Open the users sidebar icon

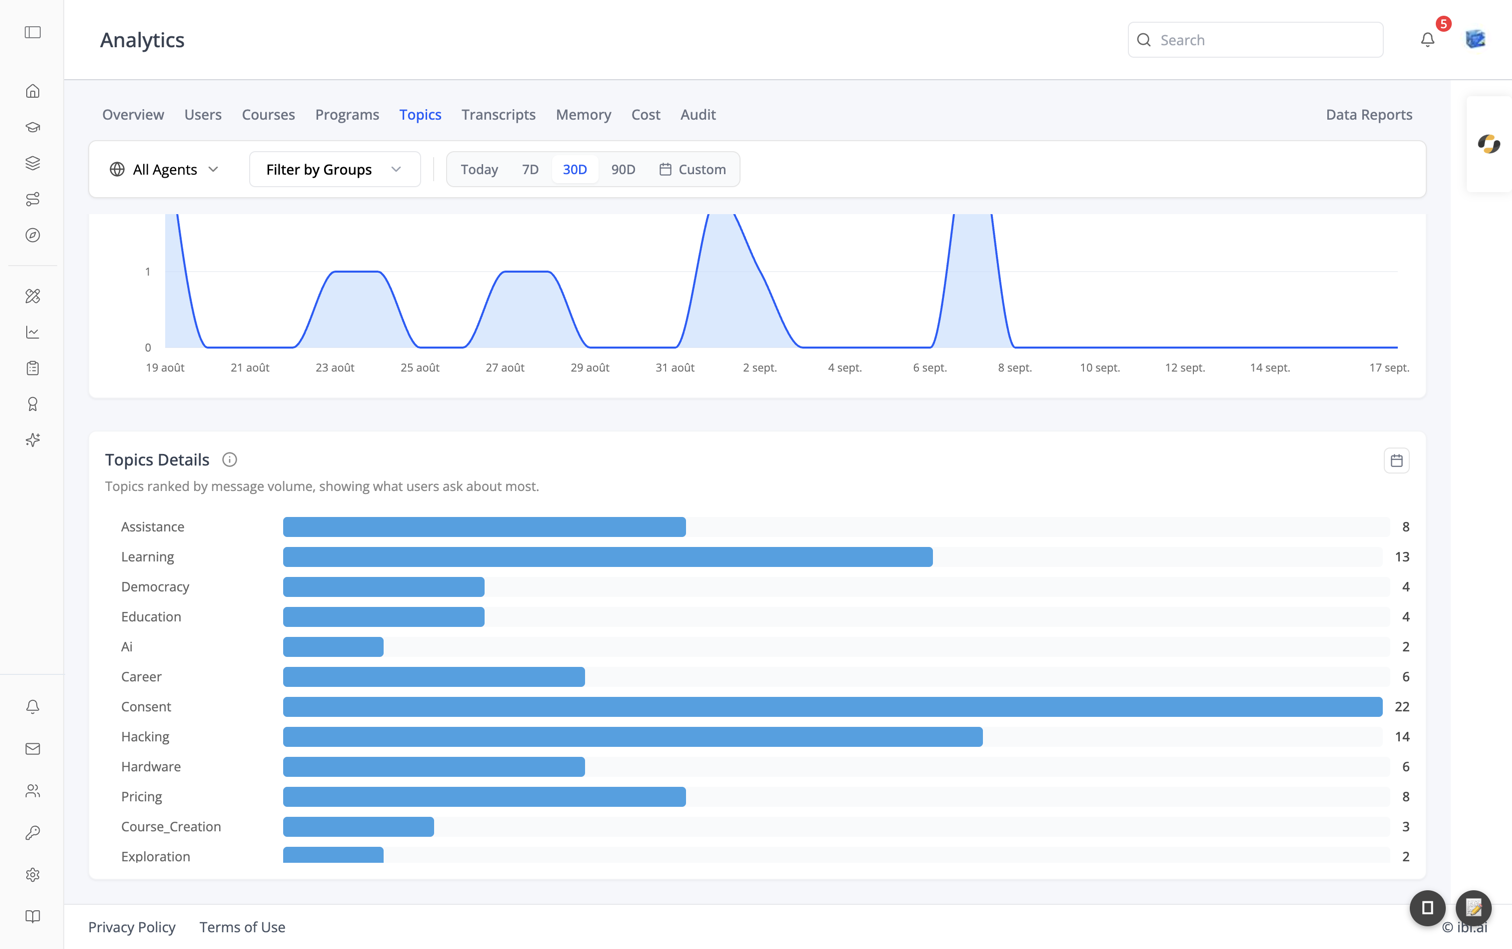(33, 791)
